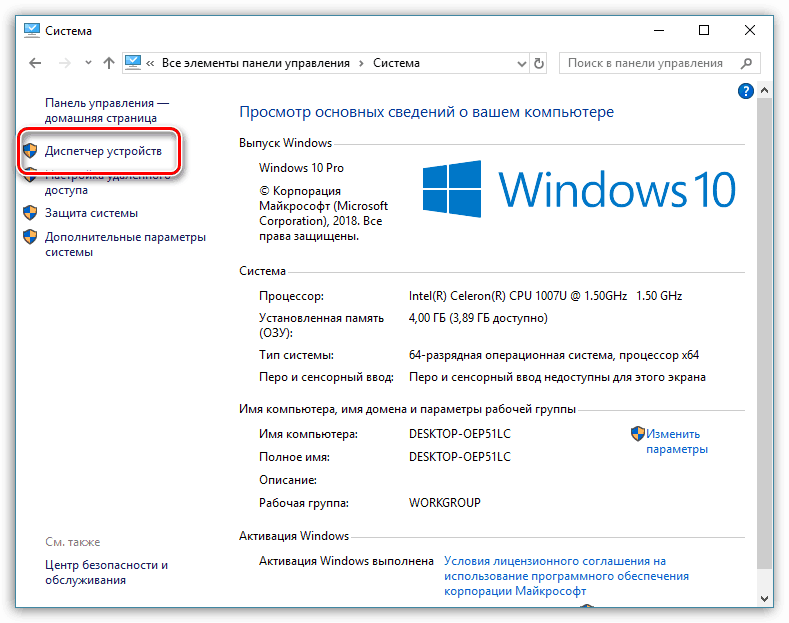
Task: Click shield icon next to Изменить параметры
Action: point(638,433)
